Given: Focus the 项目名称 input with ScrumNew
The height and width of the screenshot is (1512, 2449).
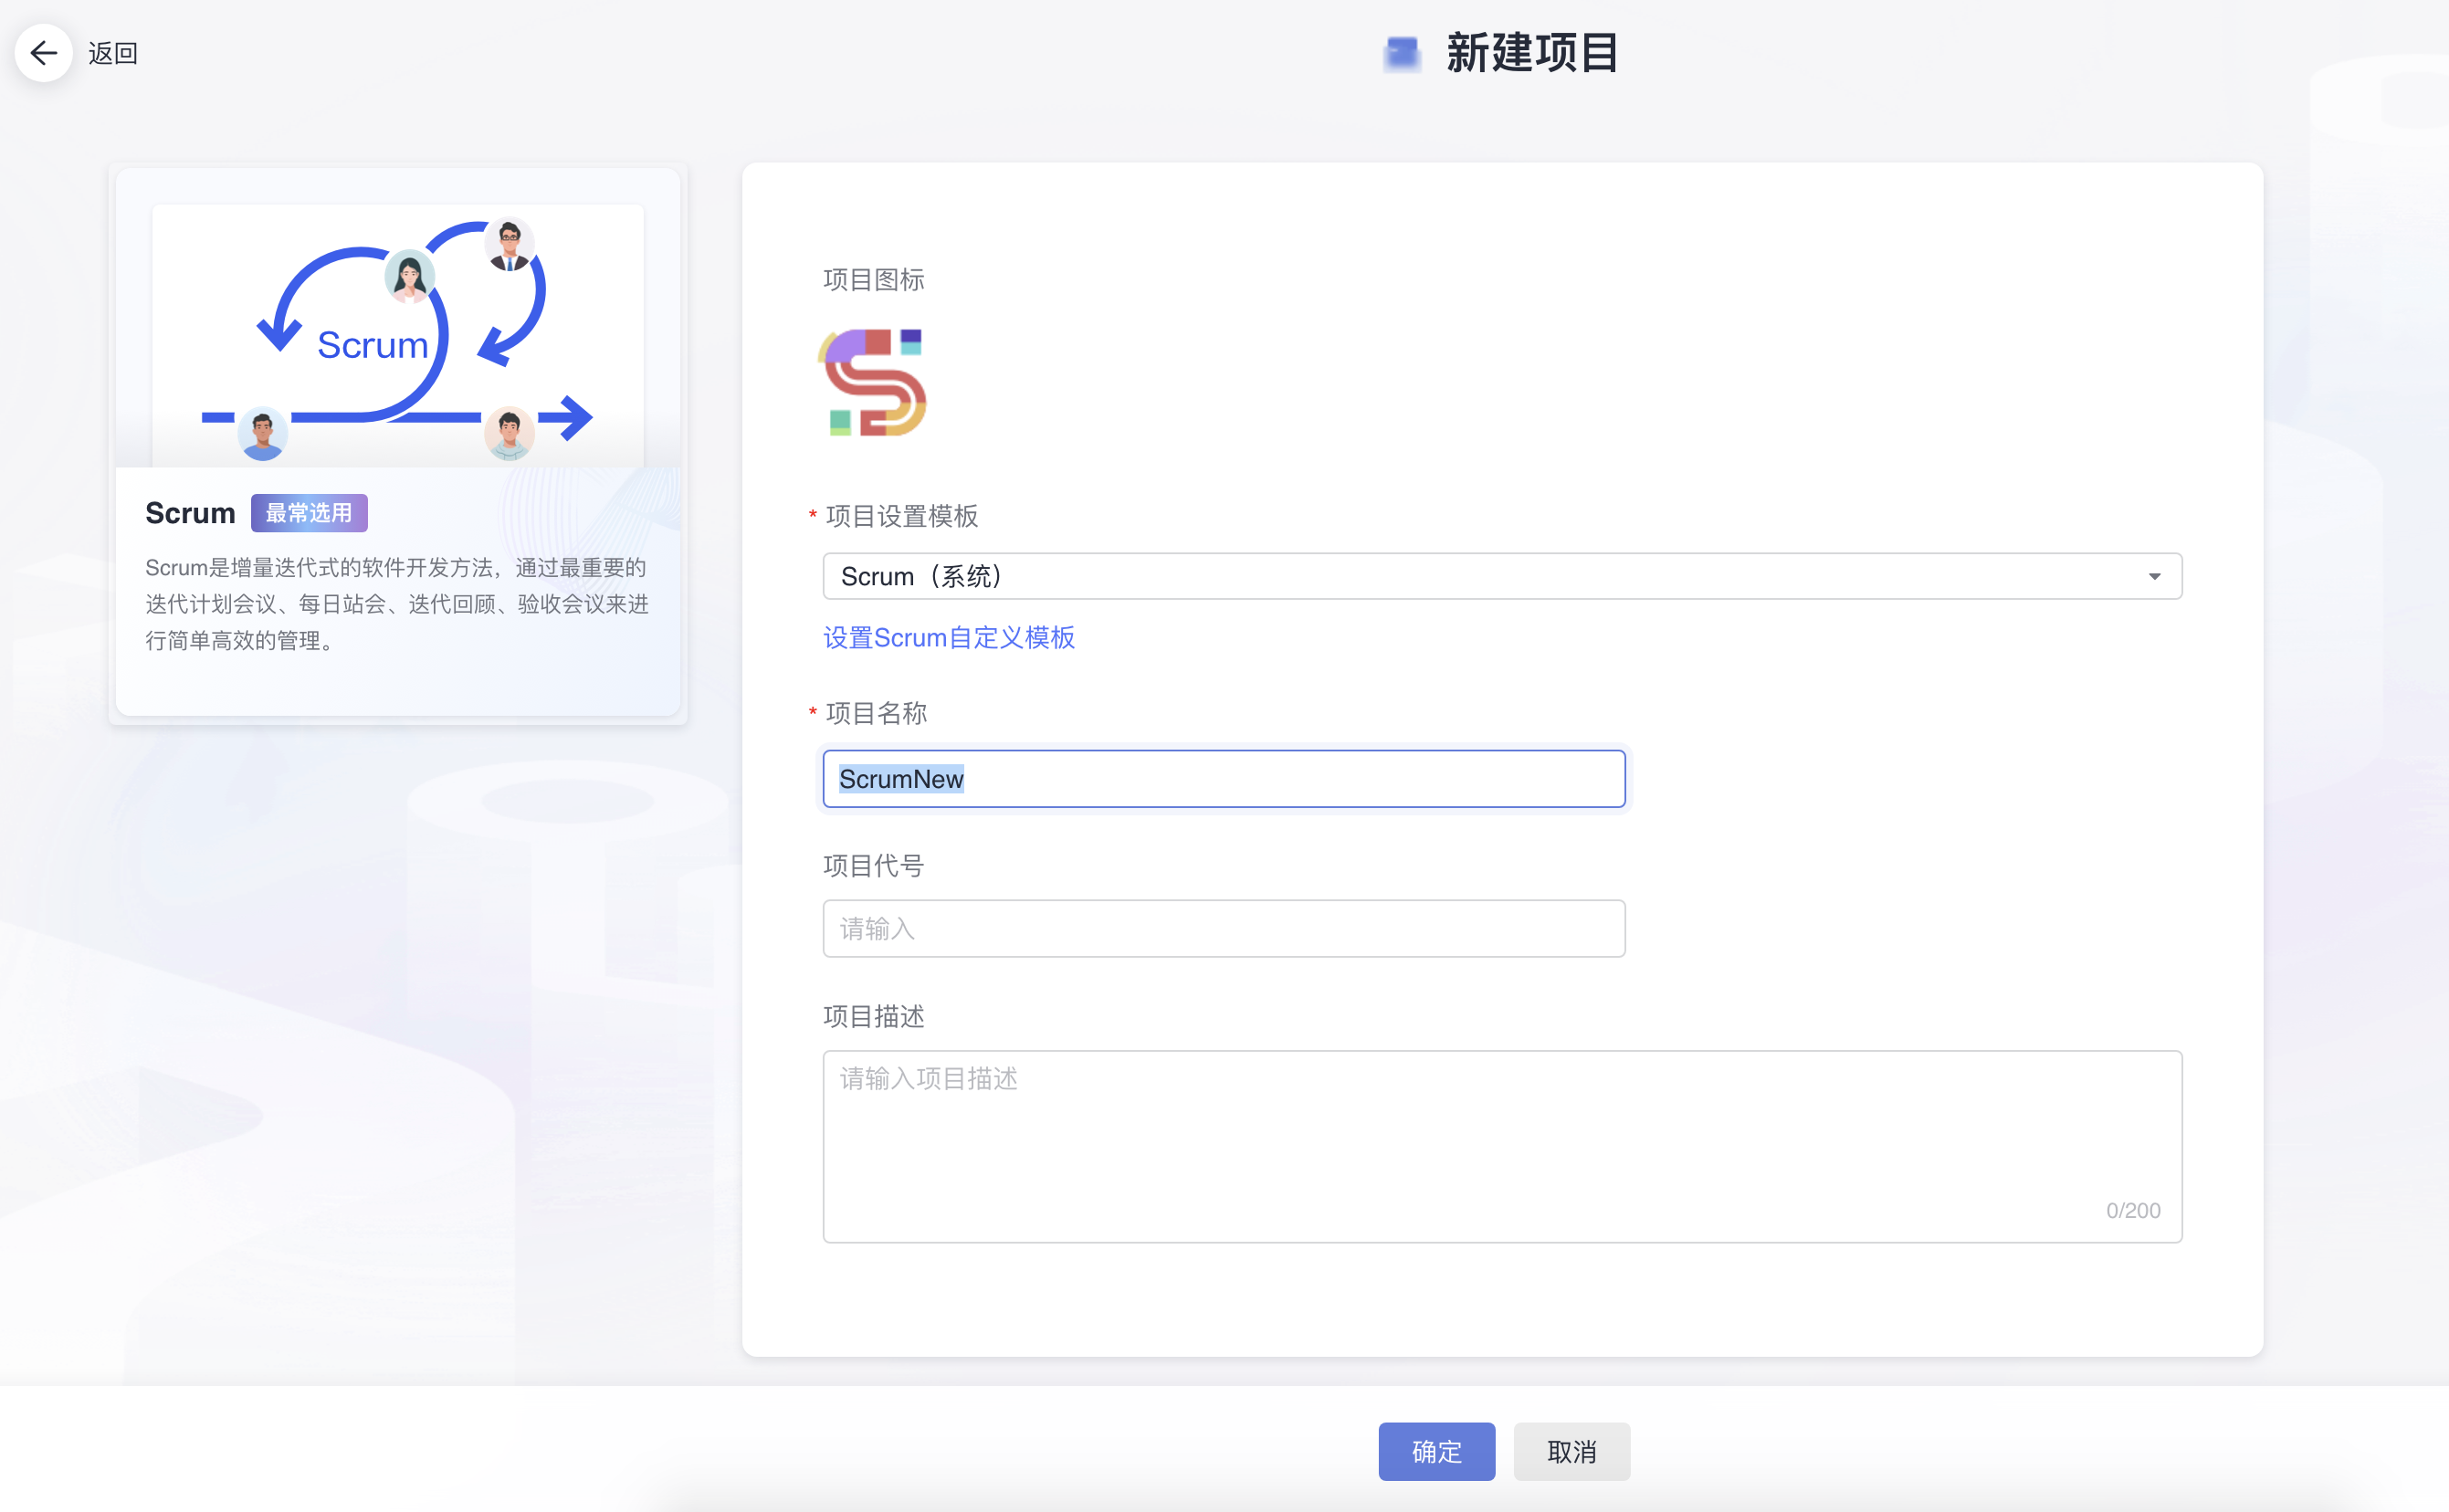Looking at the screenshot, I should (1224, 779).
